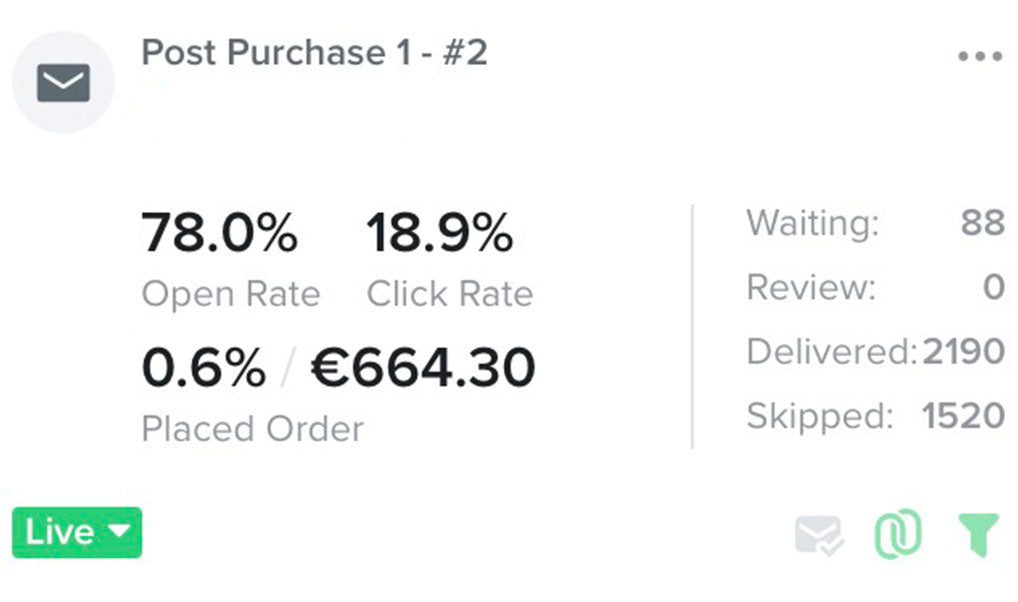Click the 0.6% placed order percentage
1018x602 pixels.
[x=204, y=368]
